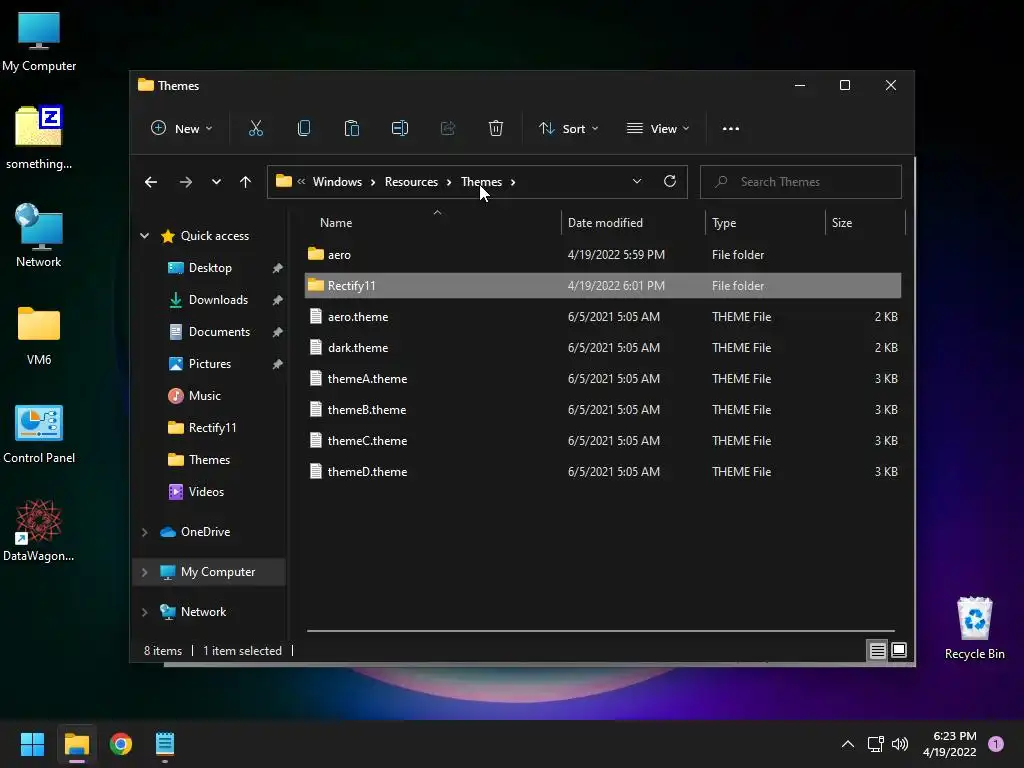The width and height of the screenshot is (1024, 768).
Task: Select the aero folder row
Action: pyautogui.click(x=603, y=255)
